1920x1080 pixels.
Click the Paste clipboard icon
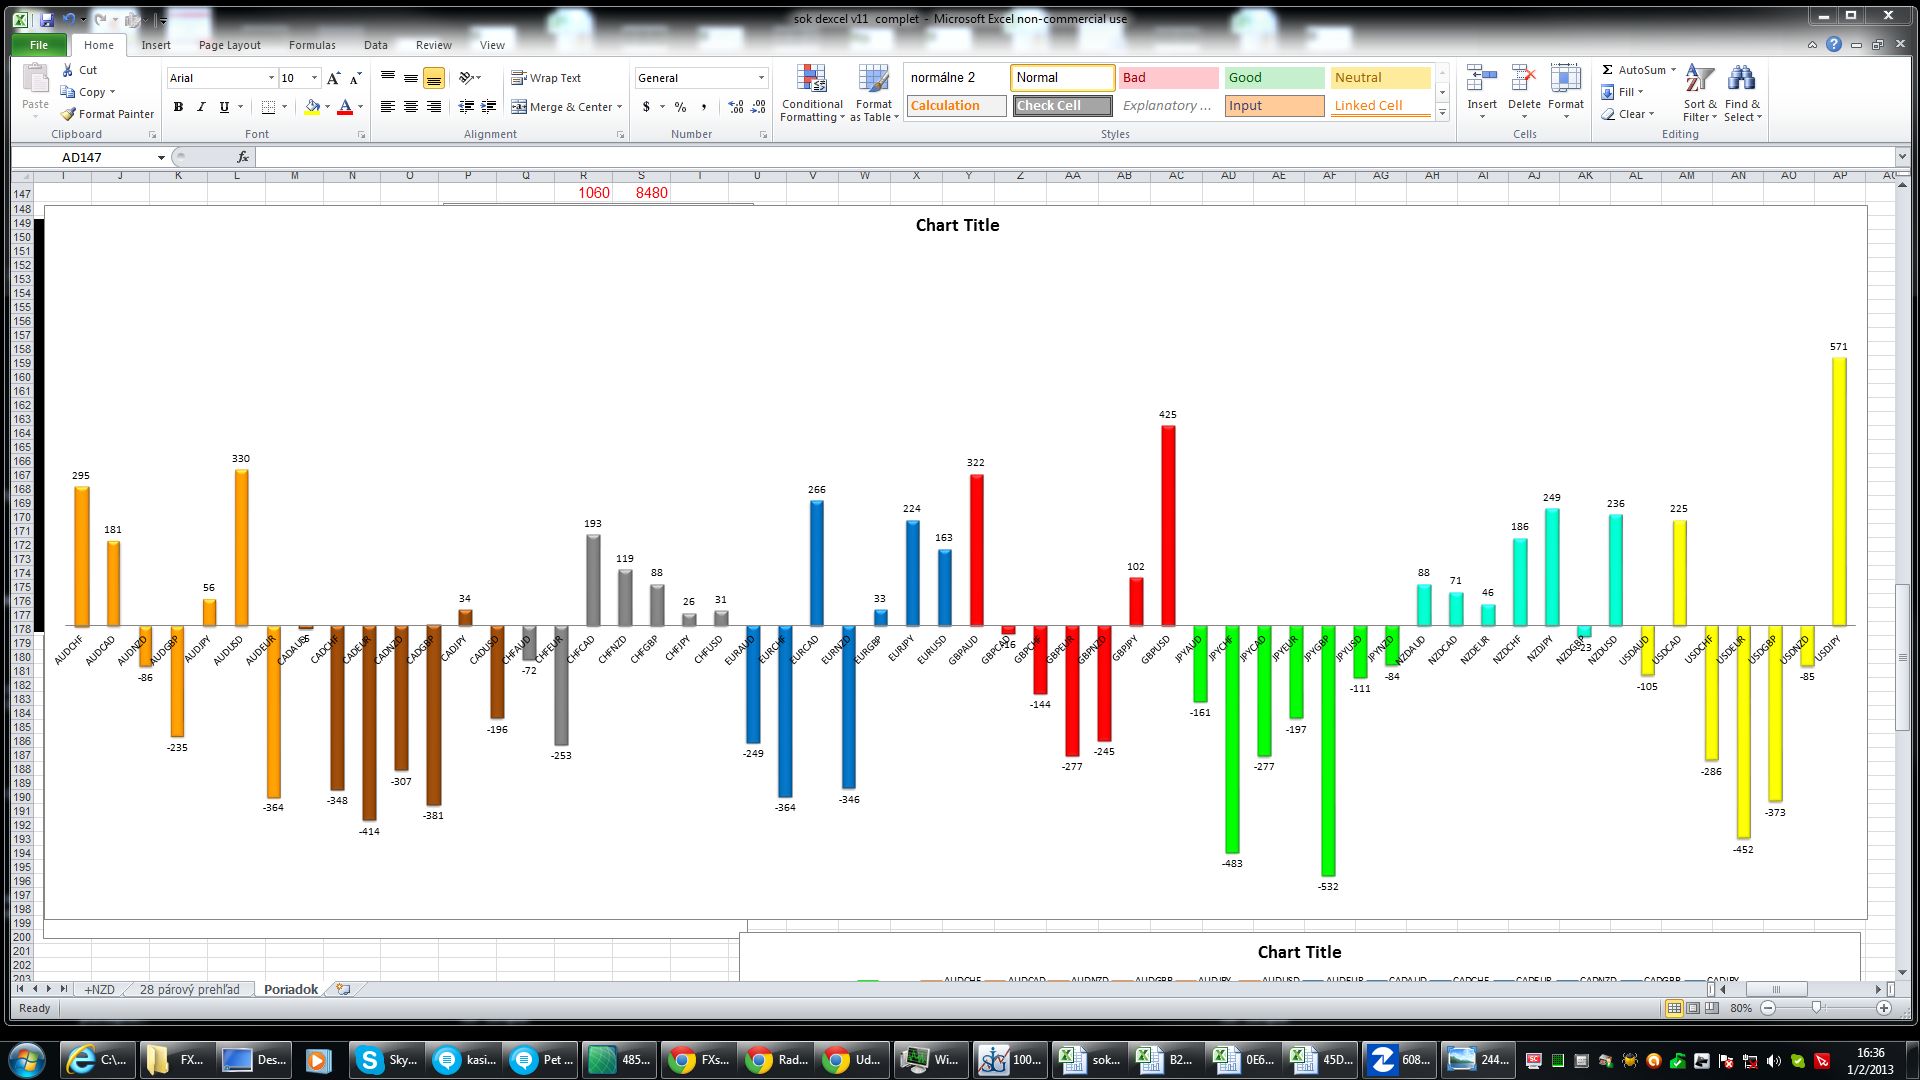click(35, 78)
